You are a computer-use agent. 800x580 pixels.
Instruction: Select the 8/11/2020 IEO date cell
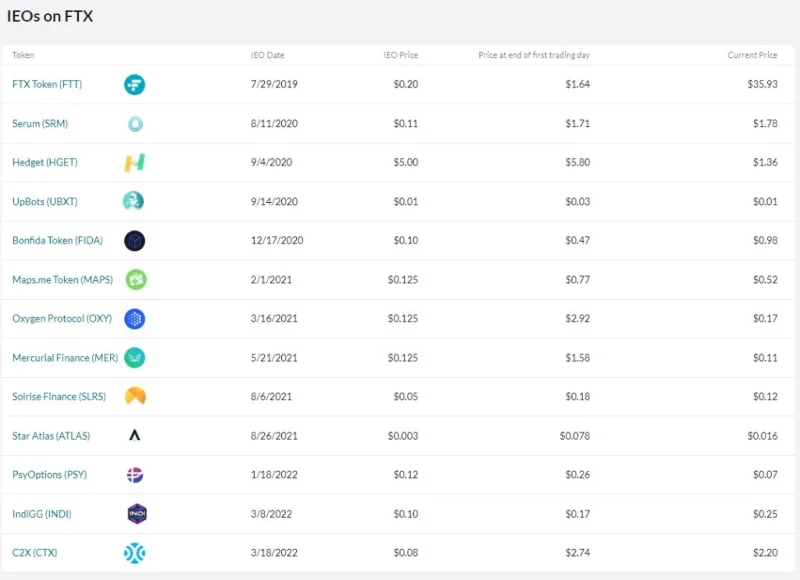click(x=274, y=123)
